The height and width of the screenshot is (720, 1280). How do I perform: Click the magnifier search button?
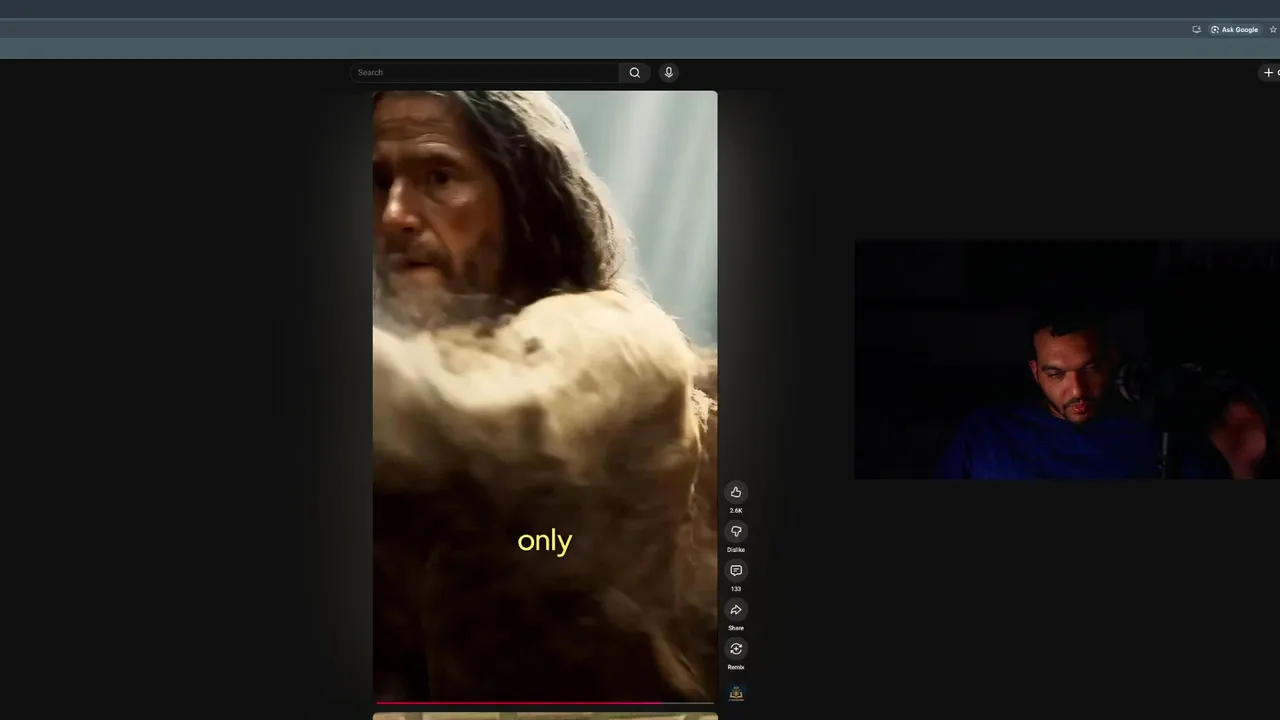click(x=634, y=72)
